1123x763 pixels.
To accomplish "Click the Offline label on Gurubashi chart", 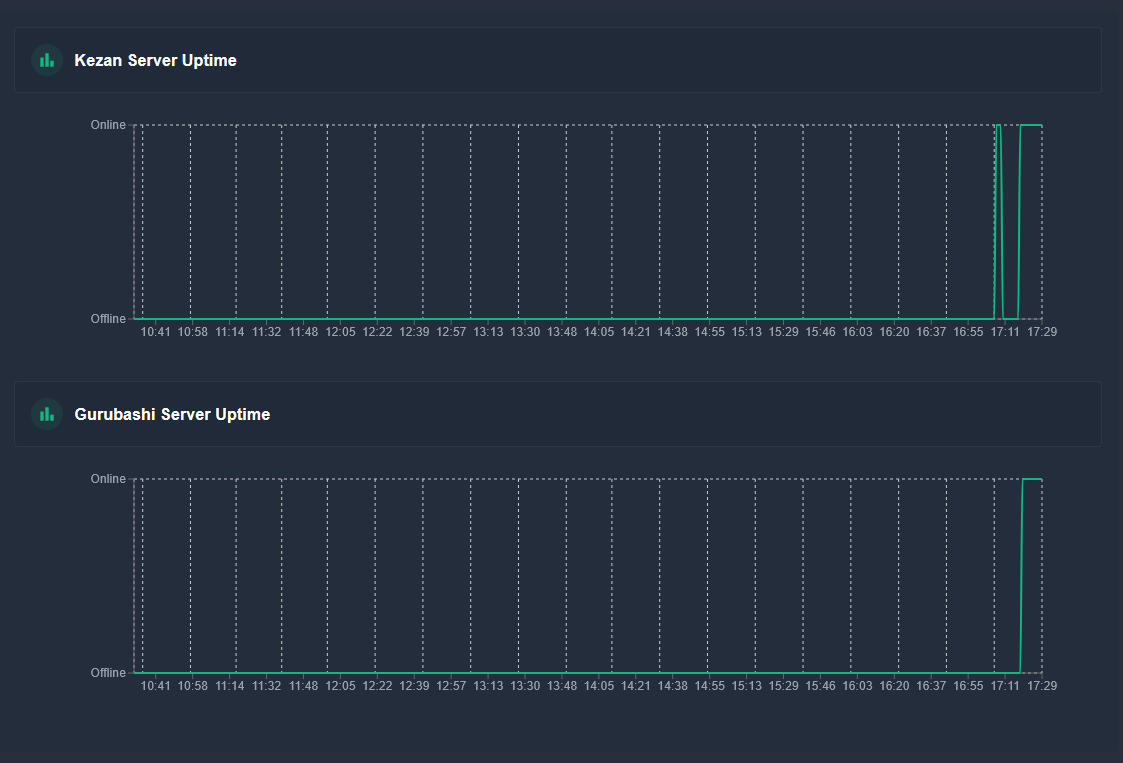I will tap(108, 673).
